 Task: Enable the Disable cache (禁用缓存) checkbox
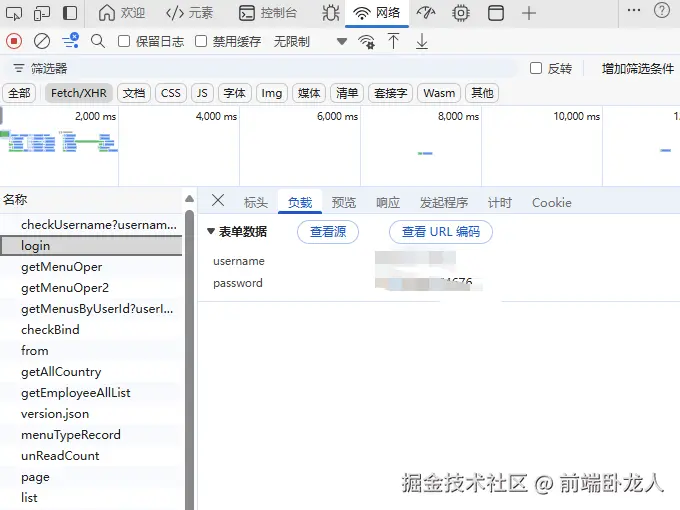[201, 41]
